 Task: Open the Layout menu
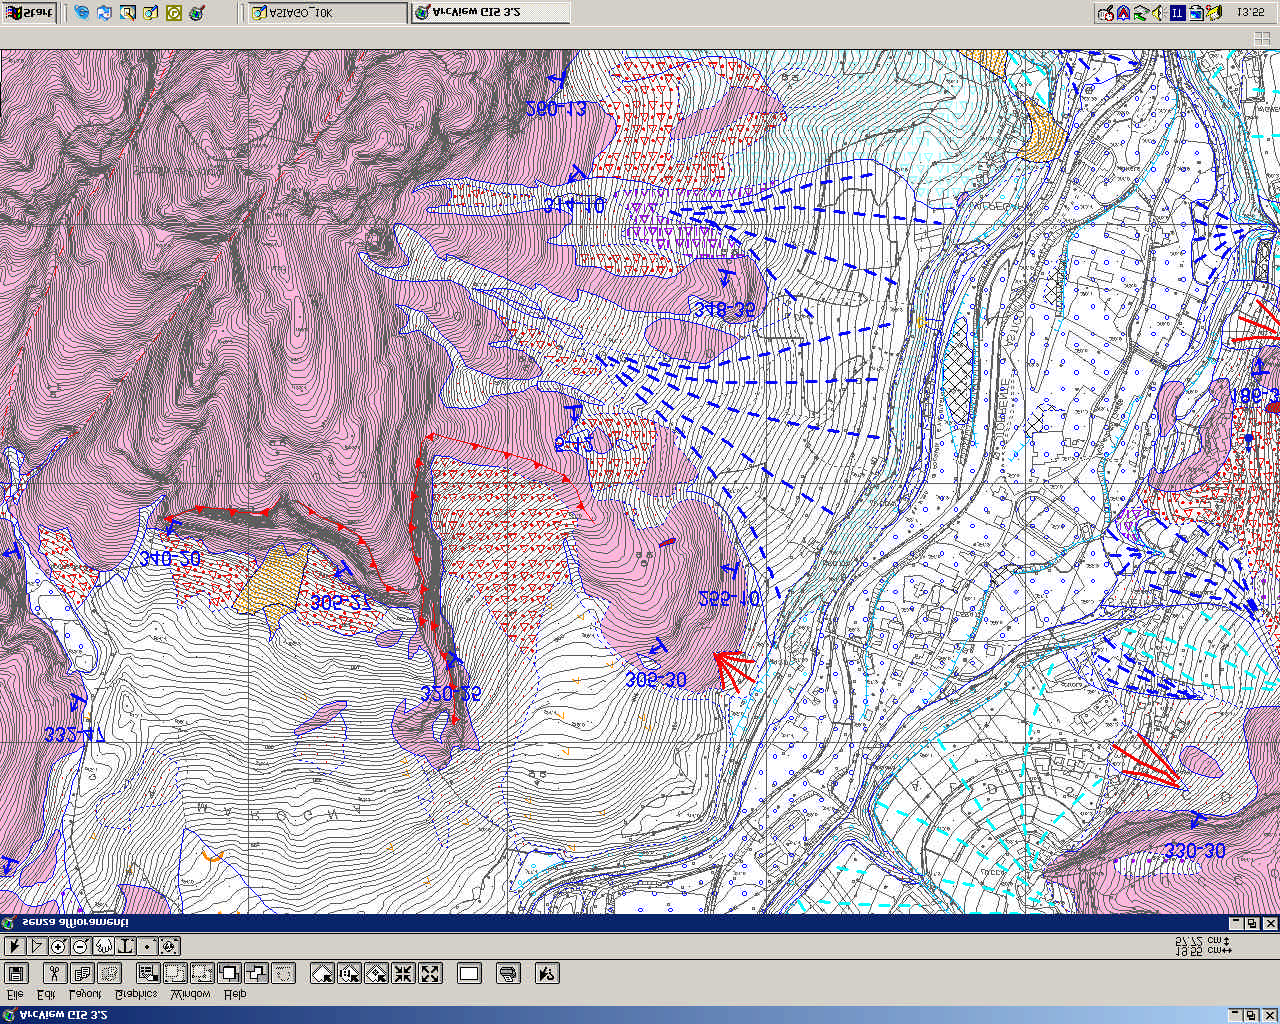point(85,995)
